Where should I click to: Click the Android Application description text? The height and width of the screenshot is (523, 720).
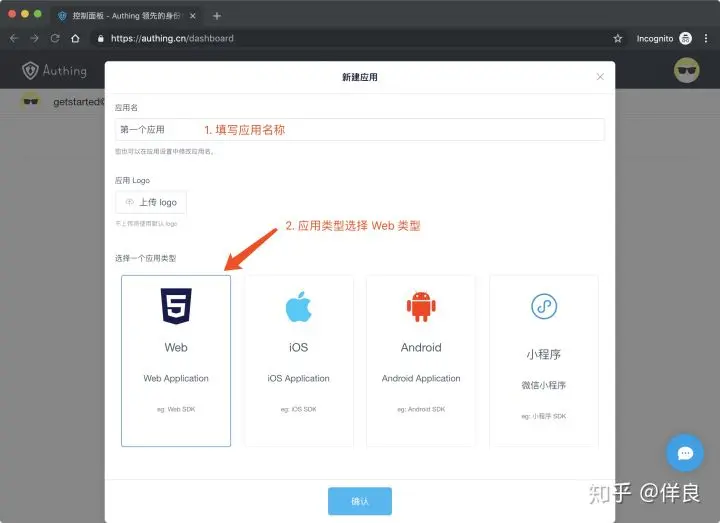tap(421, 378)
